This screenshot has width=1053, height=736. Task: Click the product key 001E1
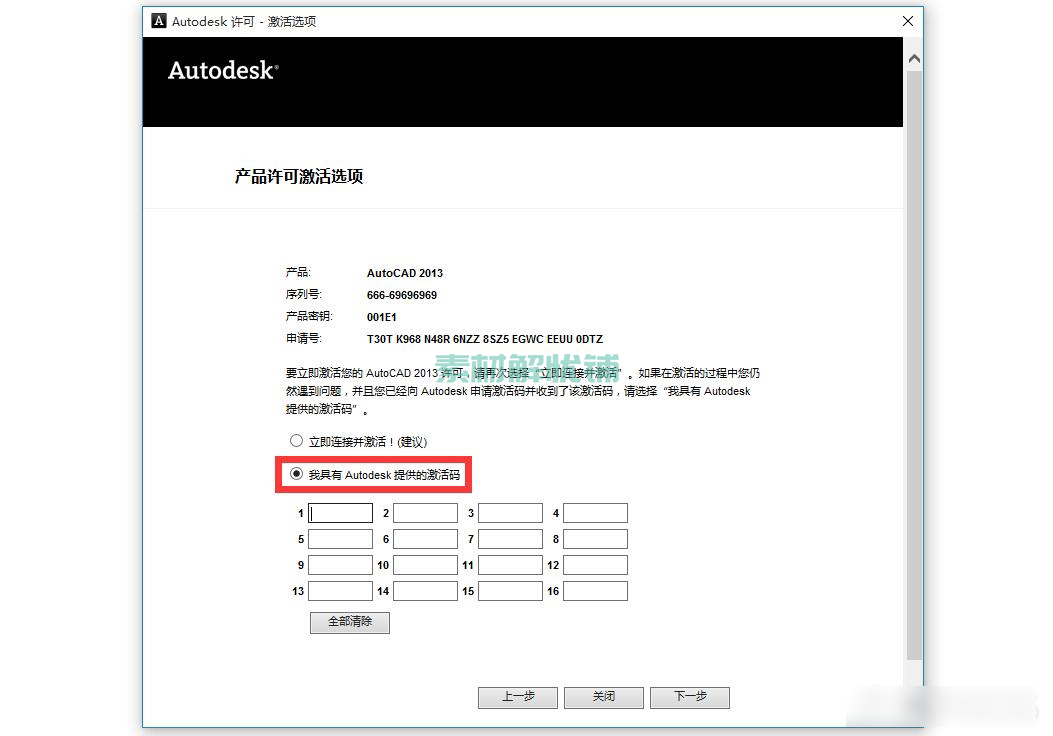point(381,317)
